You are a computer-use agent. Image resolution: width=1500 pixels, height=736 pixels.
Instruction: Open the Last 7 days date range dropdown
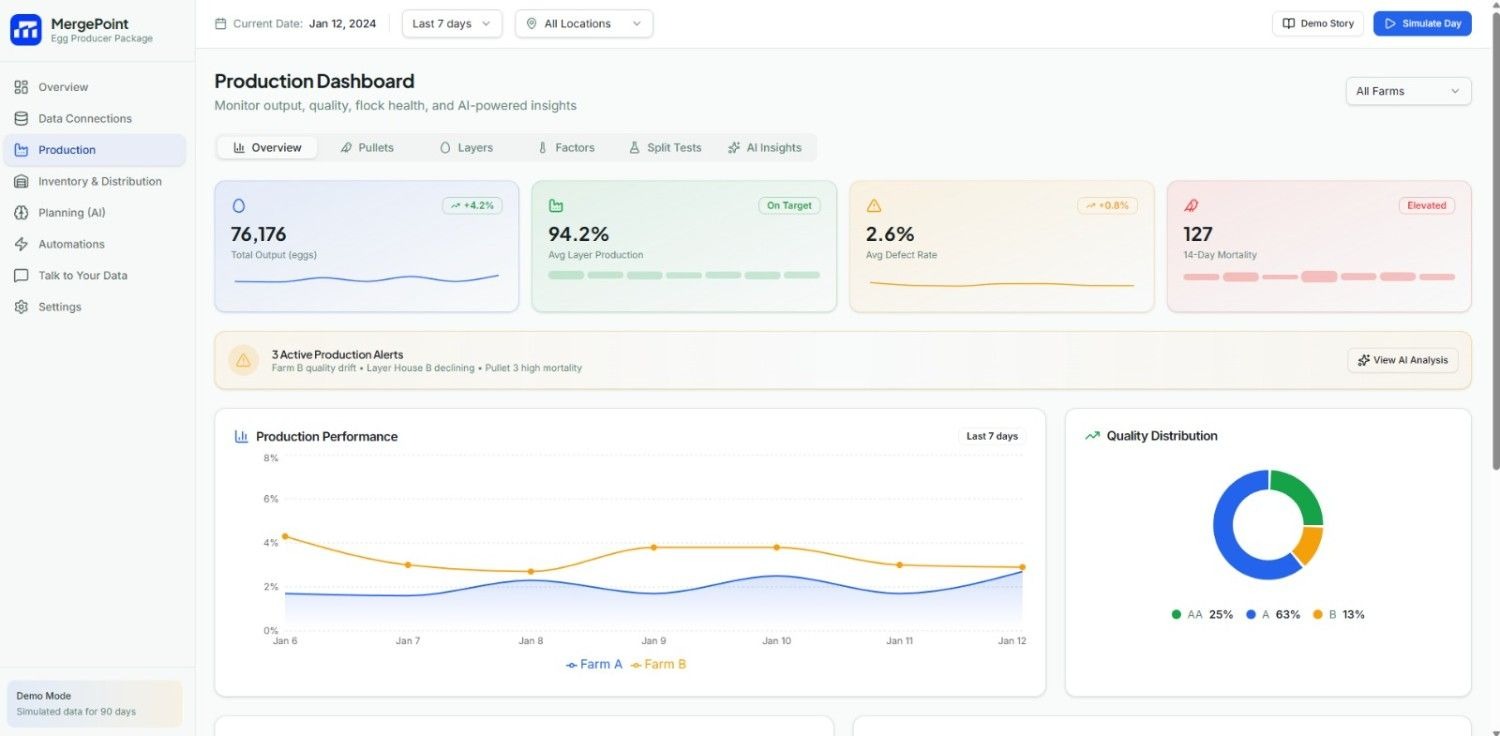451,23
